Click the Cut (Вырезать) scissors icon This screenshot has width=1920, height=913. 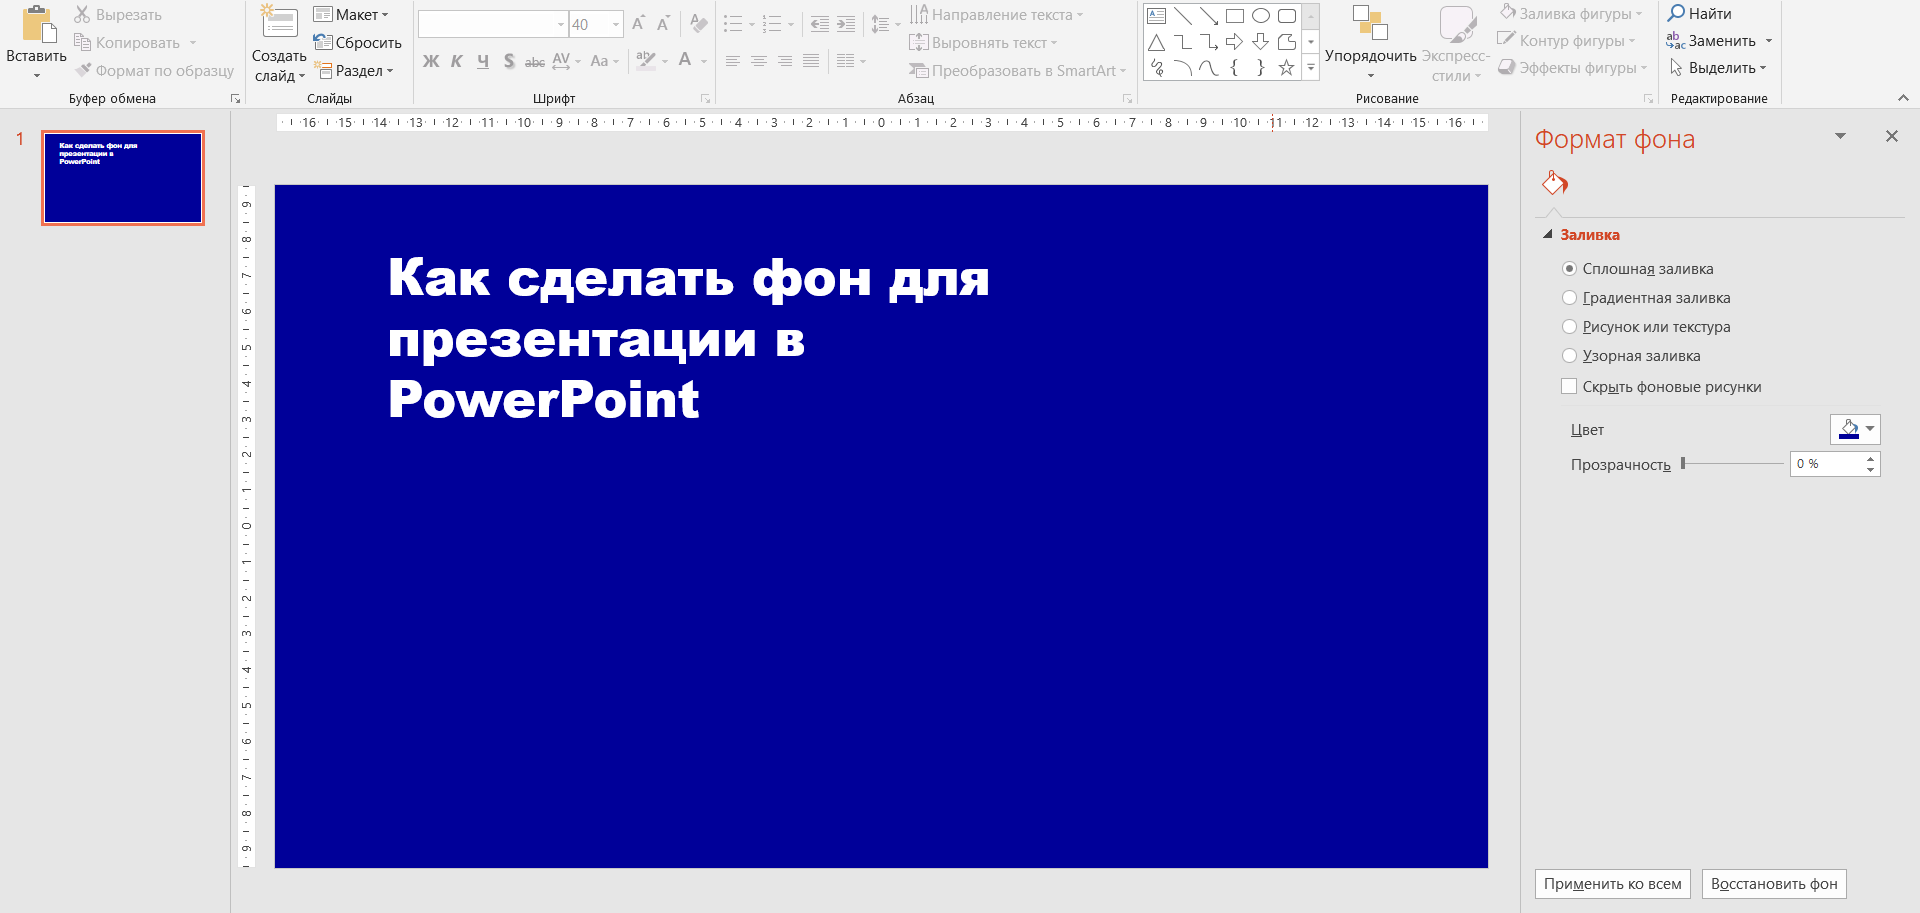pos(82,15)
